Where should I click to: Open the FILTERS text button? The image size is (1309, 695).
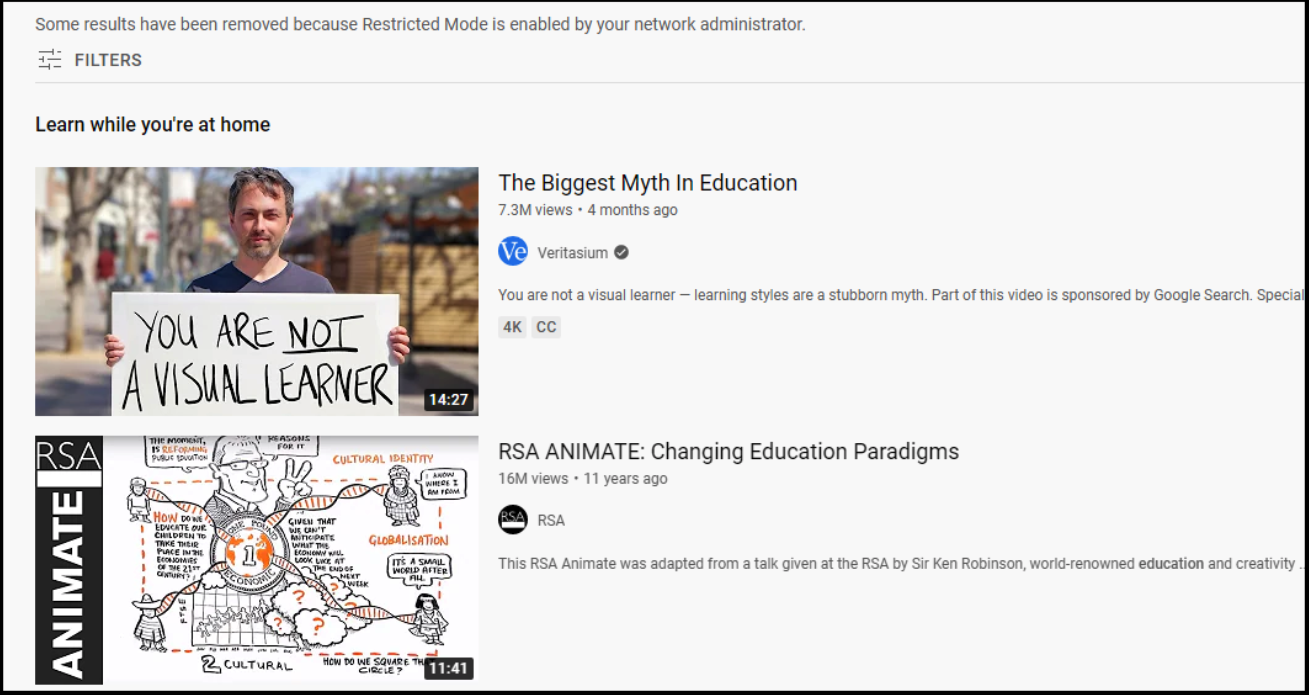108,60
